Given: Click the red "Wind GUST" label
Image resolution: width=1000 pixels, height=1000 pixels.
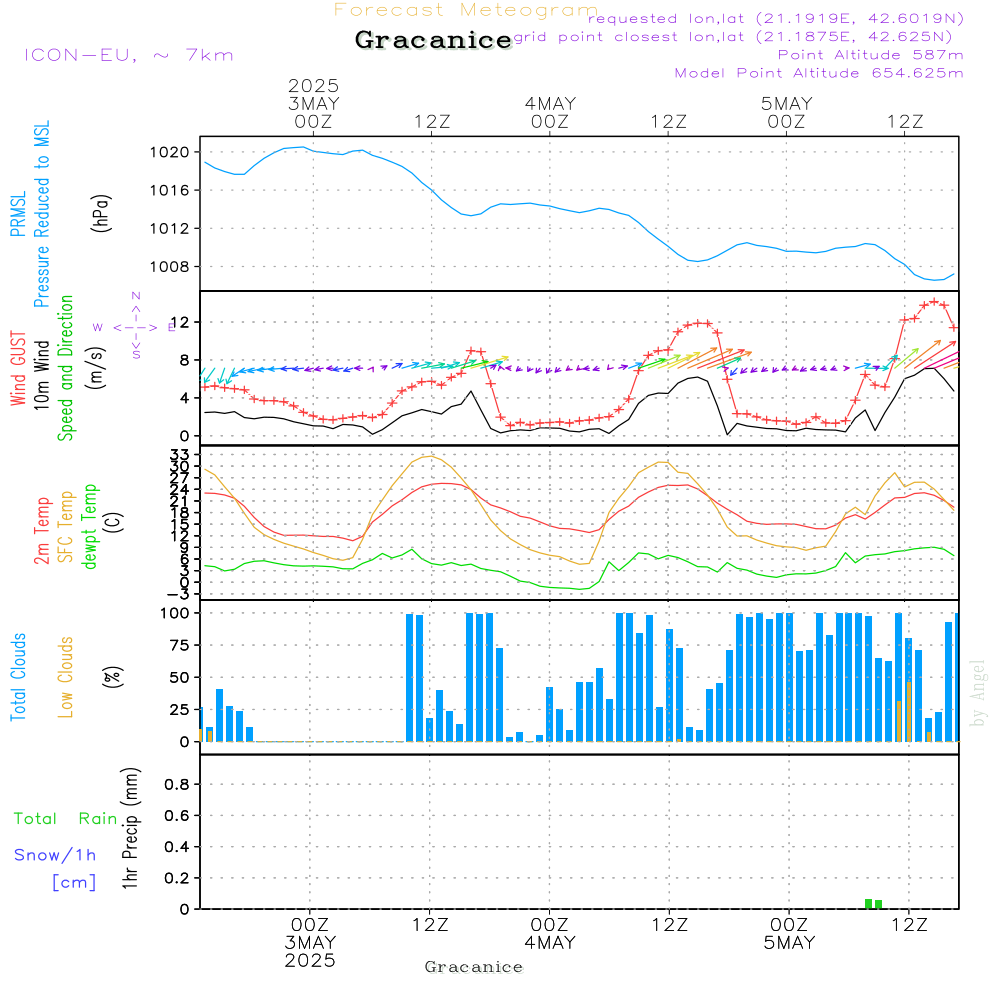Looking at the screenshot, I should pyautogui.click(x=18, y=369).
